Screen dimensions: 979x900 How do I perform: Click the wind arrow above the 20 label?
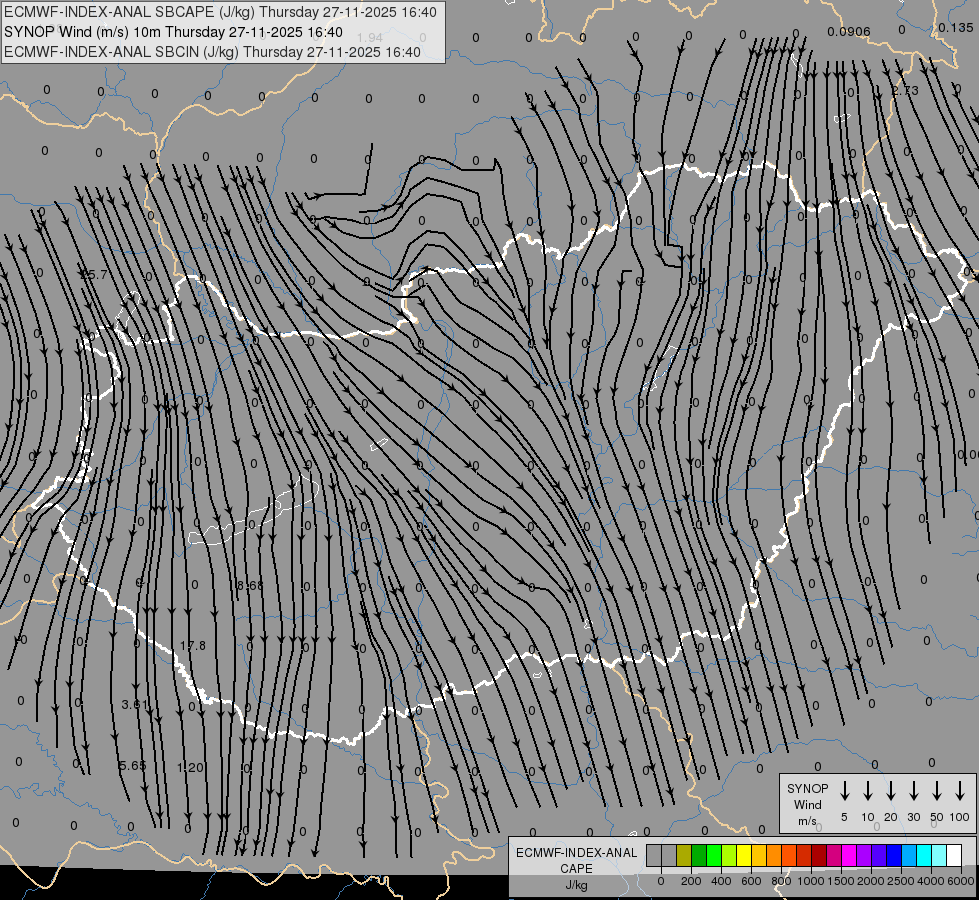pyautogui.click(x=891, y=791)
